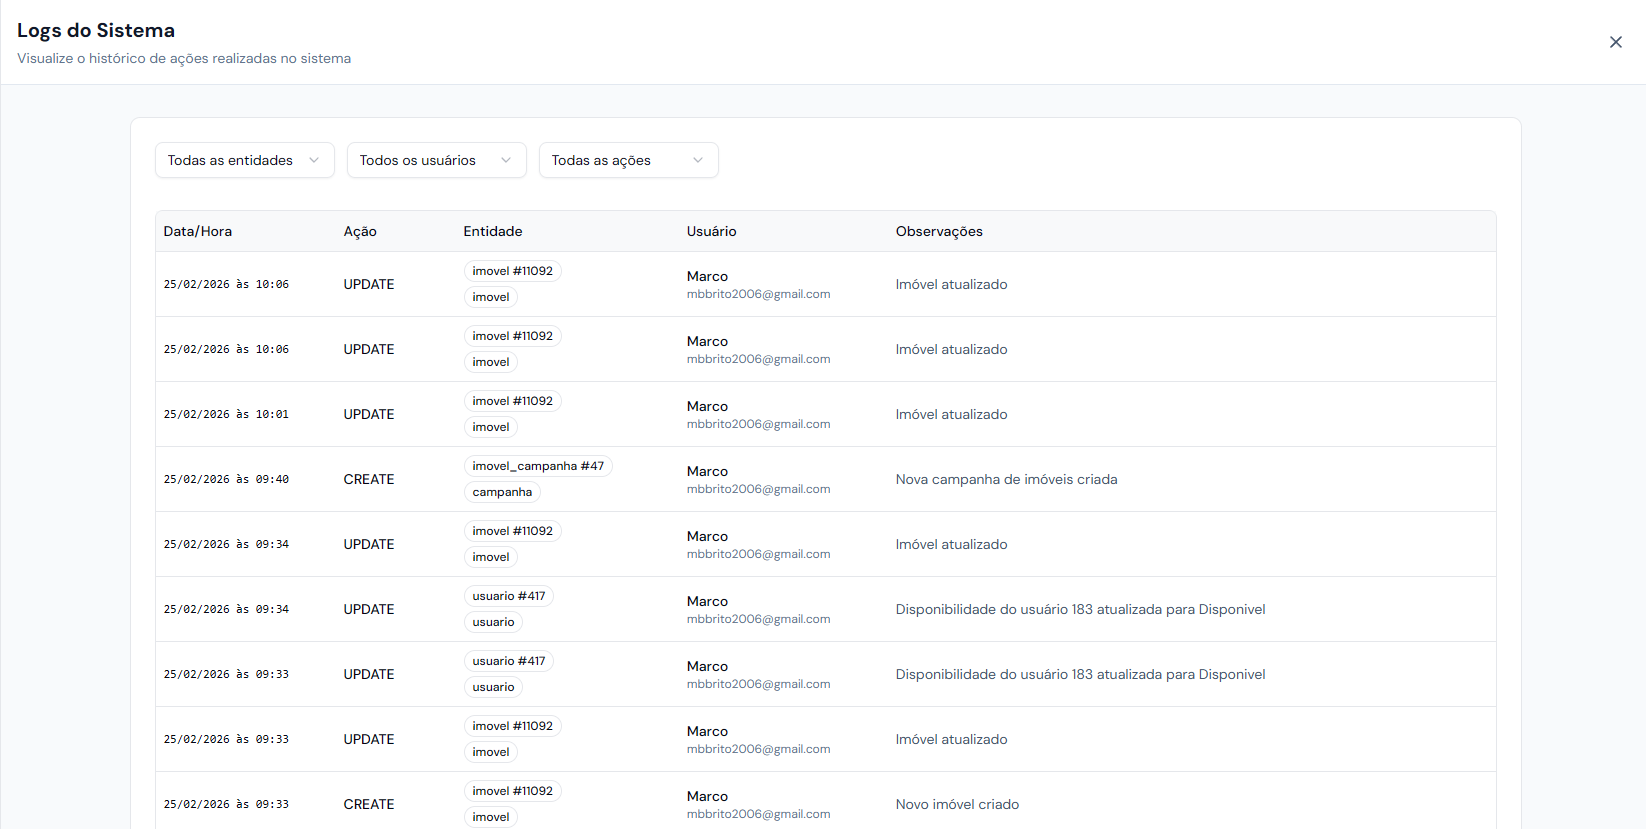Click the imovel_campanha #47 entity badge
1646x829 pixels.
538,466
